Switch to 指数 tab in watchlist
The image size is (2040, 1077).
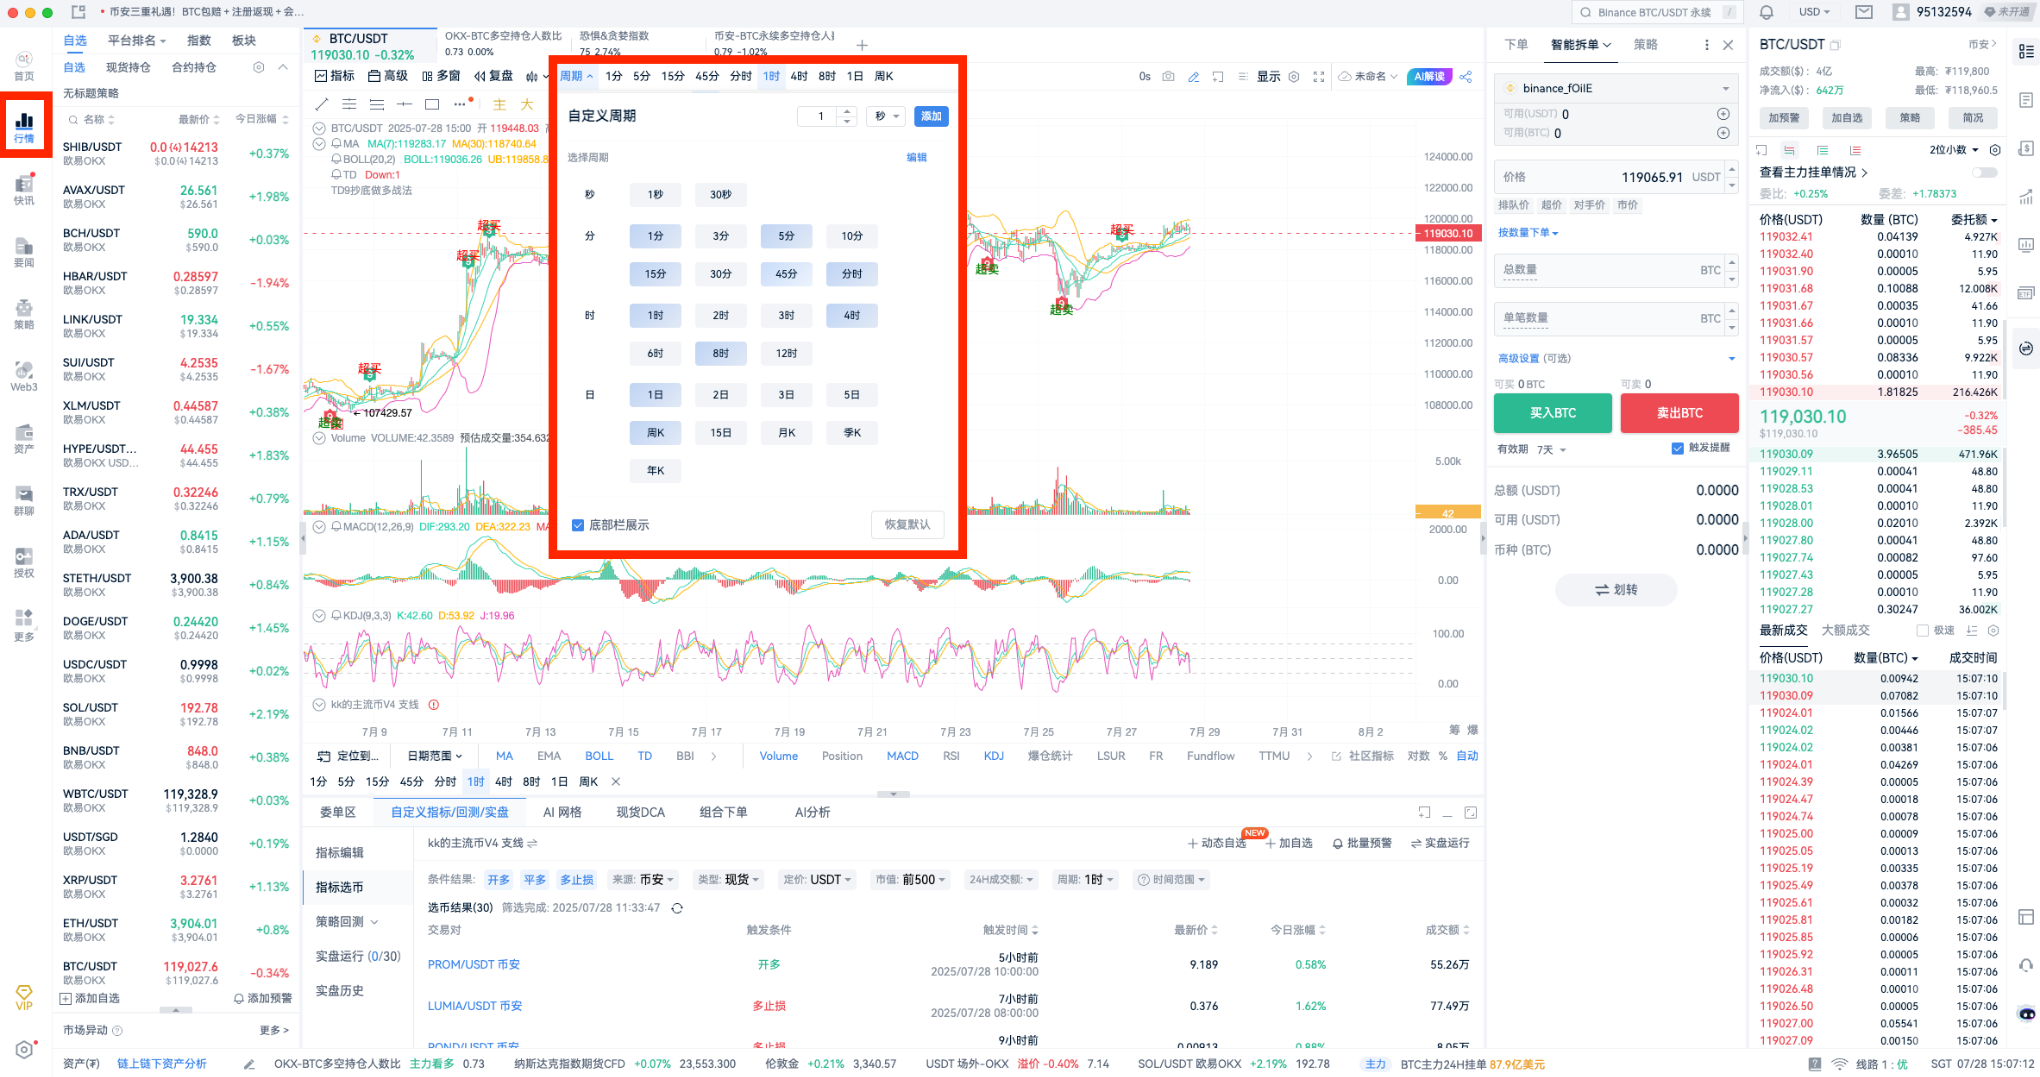199,41
